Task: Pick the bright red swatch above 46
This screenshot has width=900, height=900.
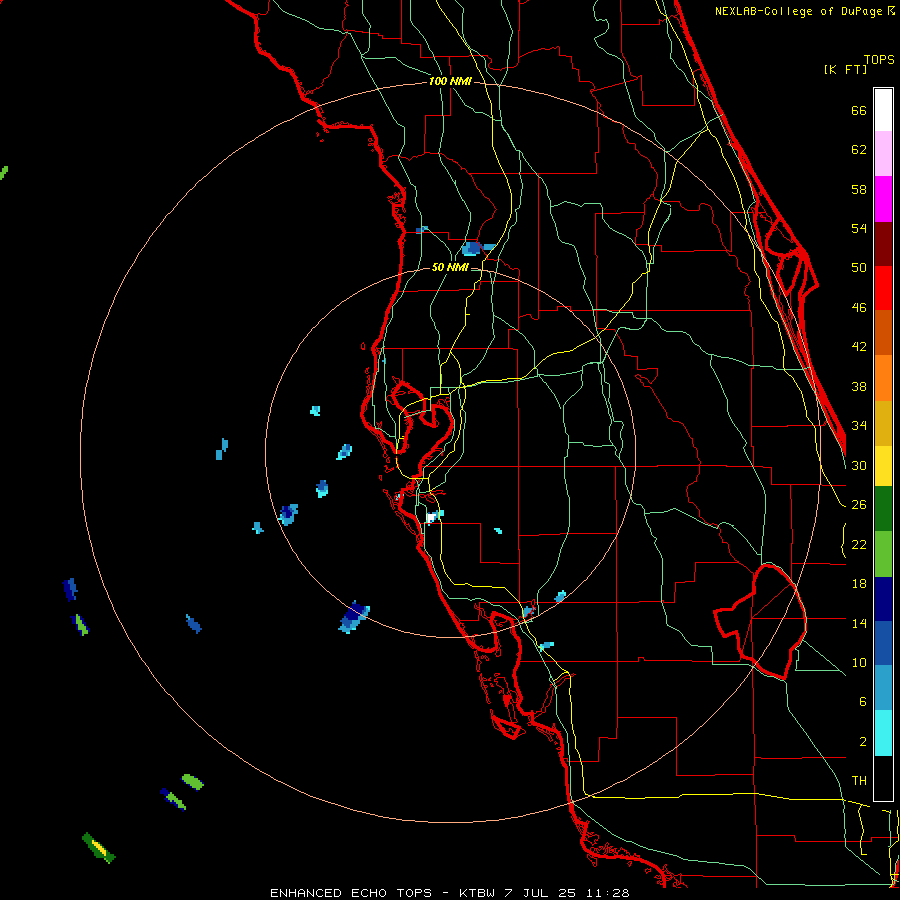Action: (x=883, y=288)
